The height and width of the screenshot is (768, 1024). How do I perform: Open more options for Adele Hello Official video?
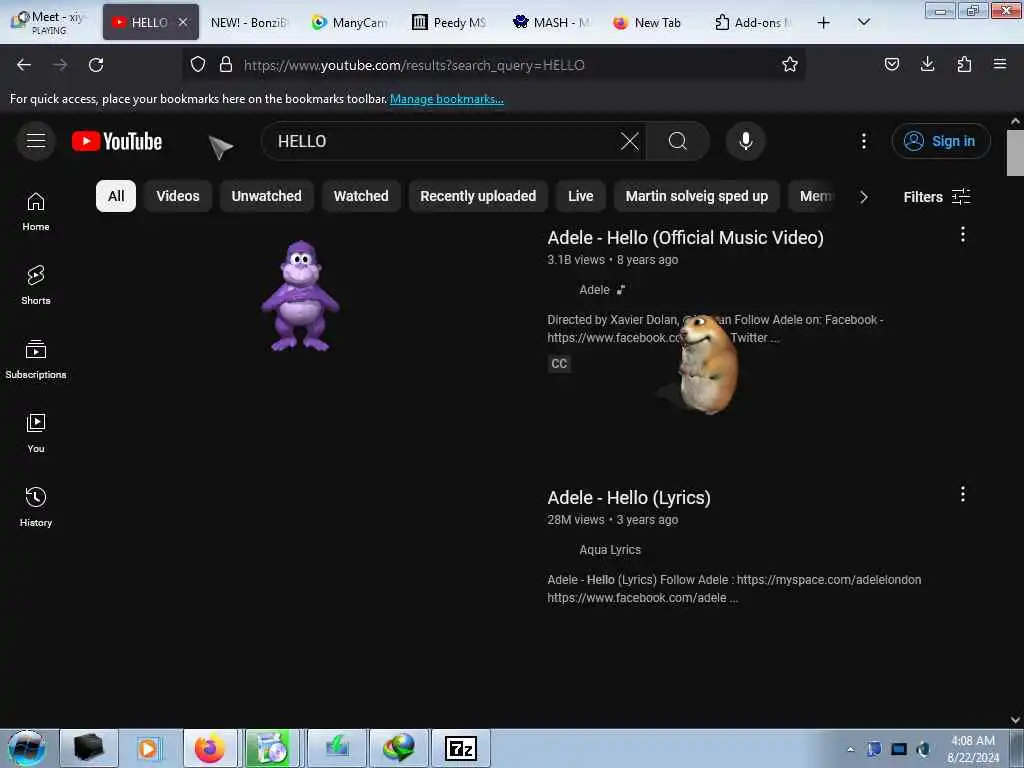[x=963, y=234]
